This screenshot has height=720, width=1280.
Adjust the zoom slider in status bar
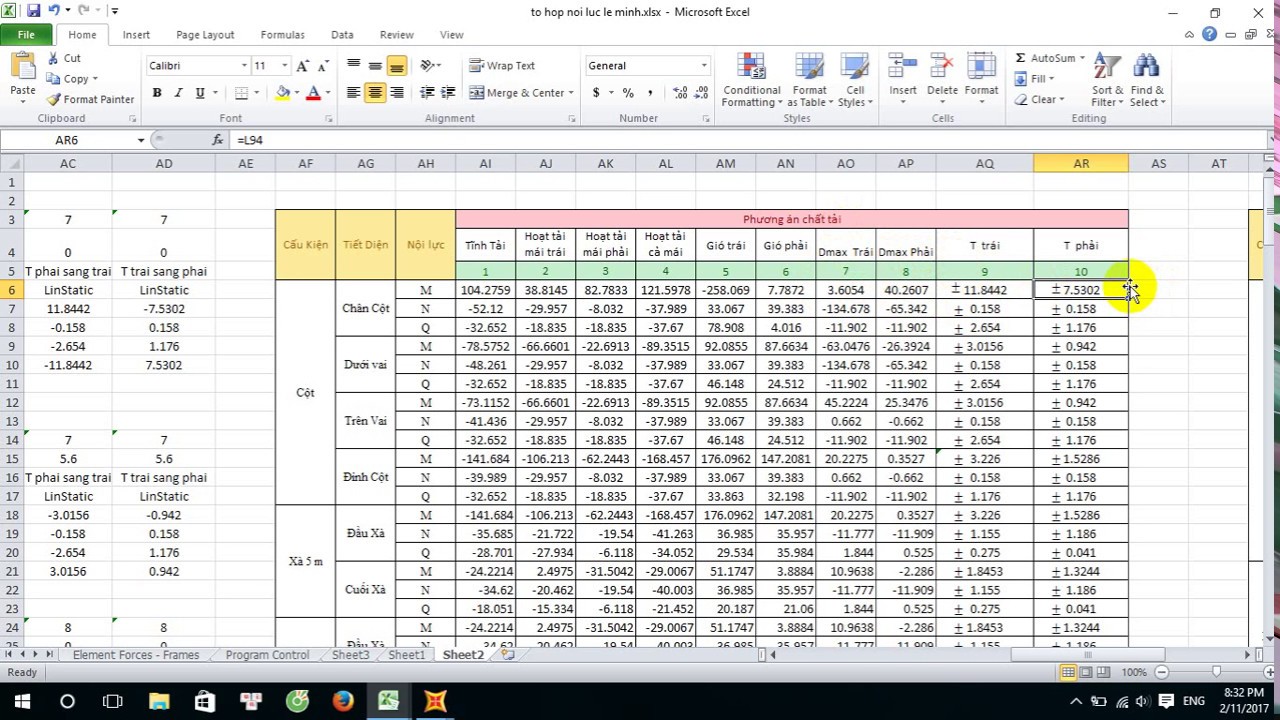click(1216, 672)
